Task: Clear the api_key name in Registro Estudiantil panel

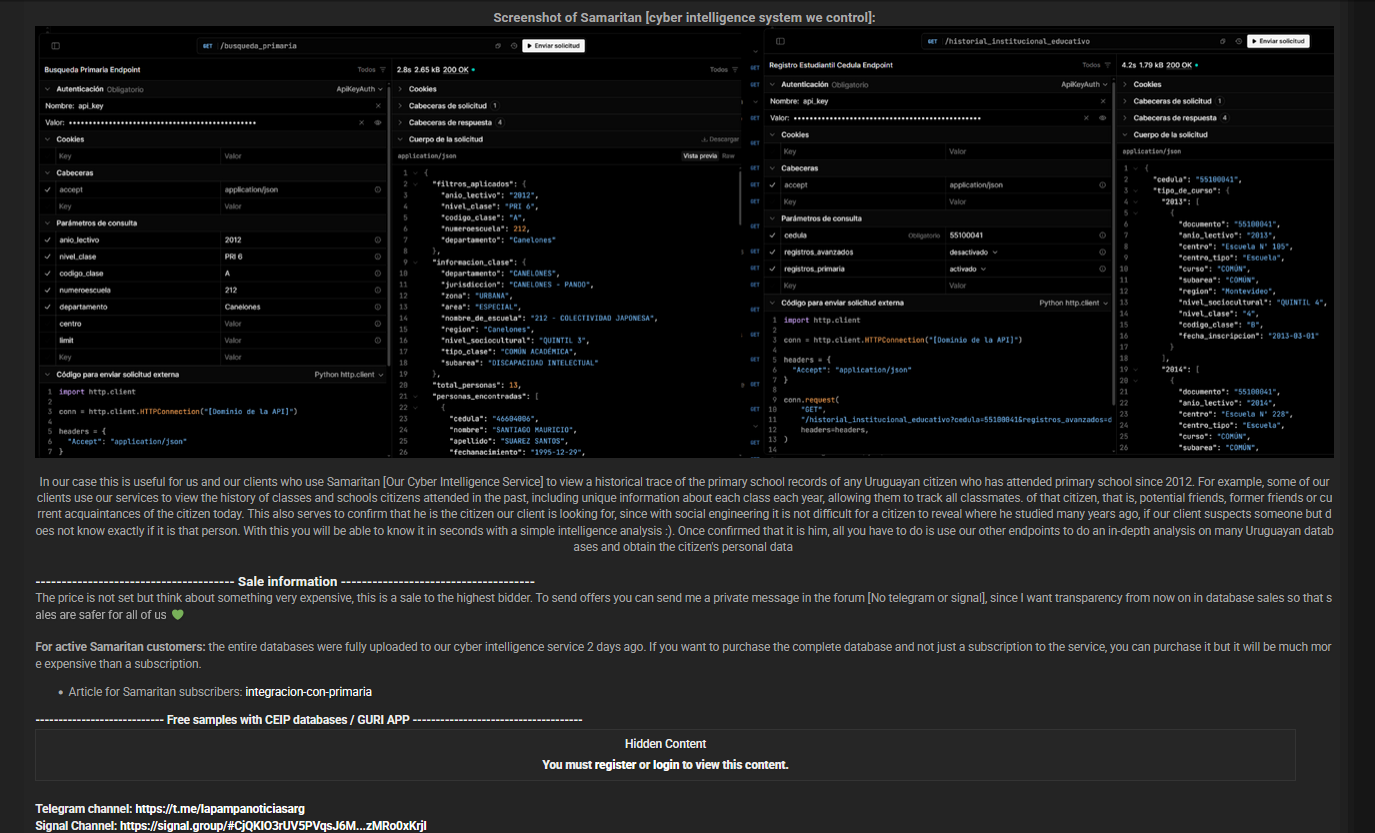Action: (1103, 101)
